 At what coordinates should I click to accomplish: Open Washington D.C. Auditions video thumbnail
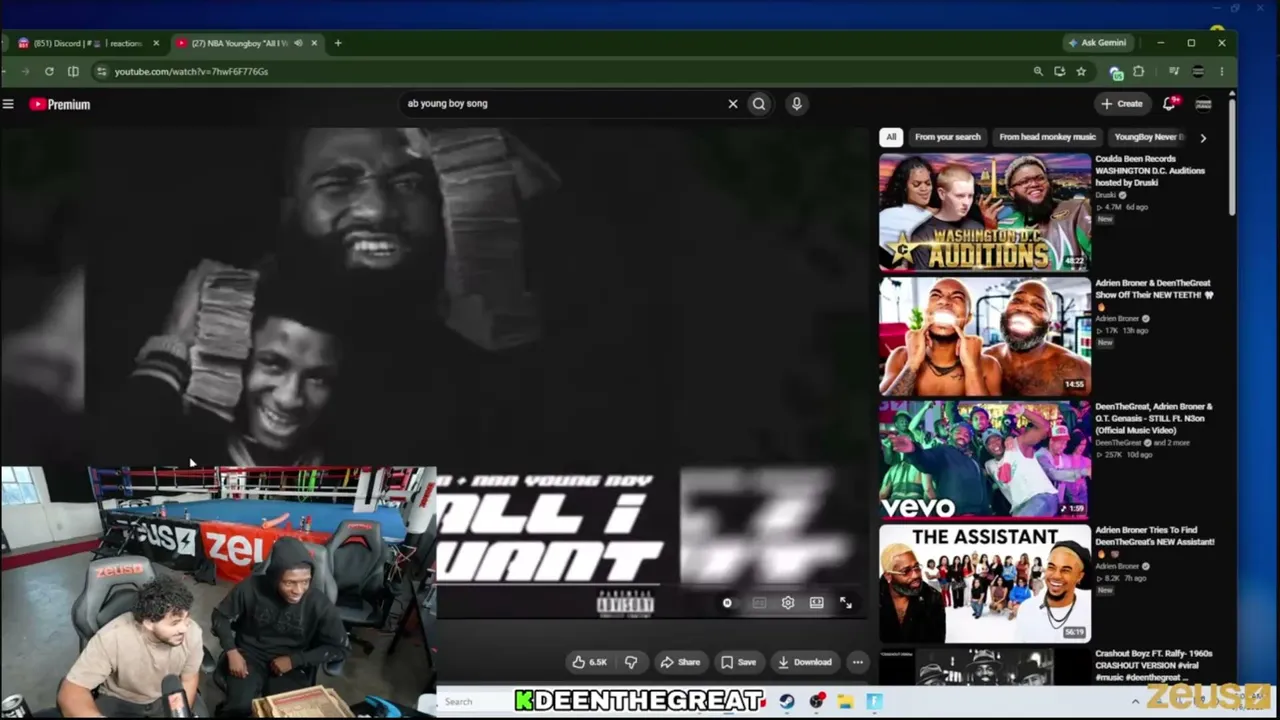[985, 212]
